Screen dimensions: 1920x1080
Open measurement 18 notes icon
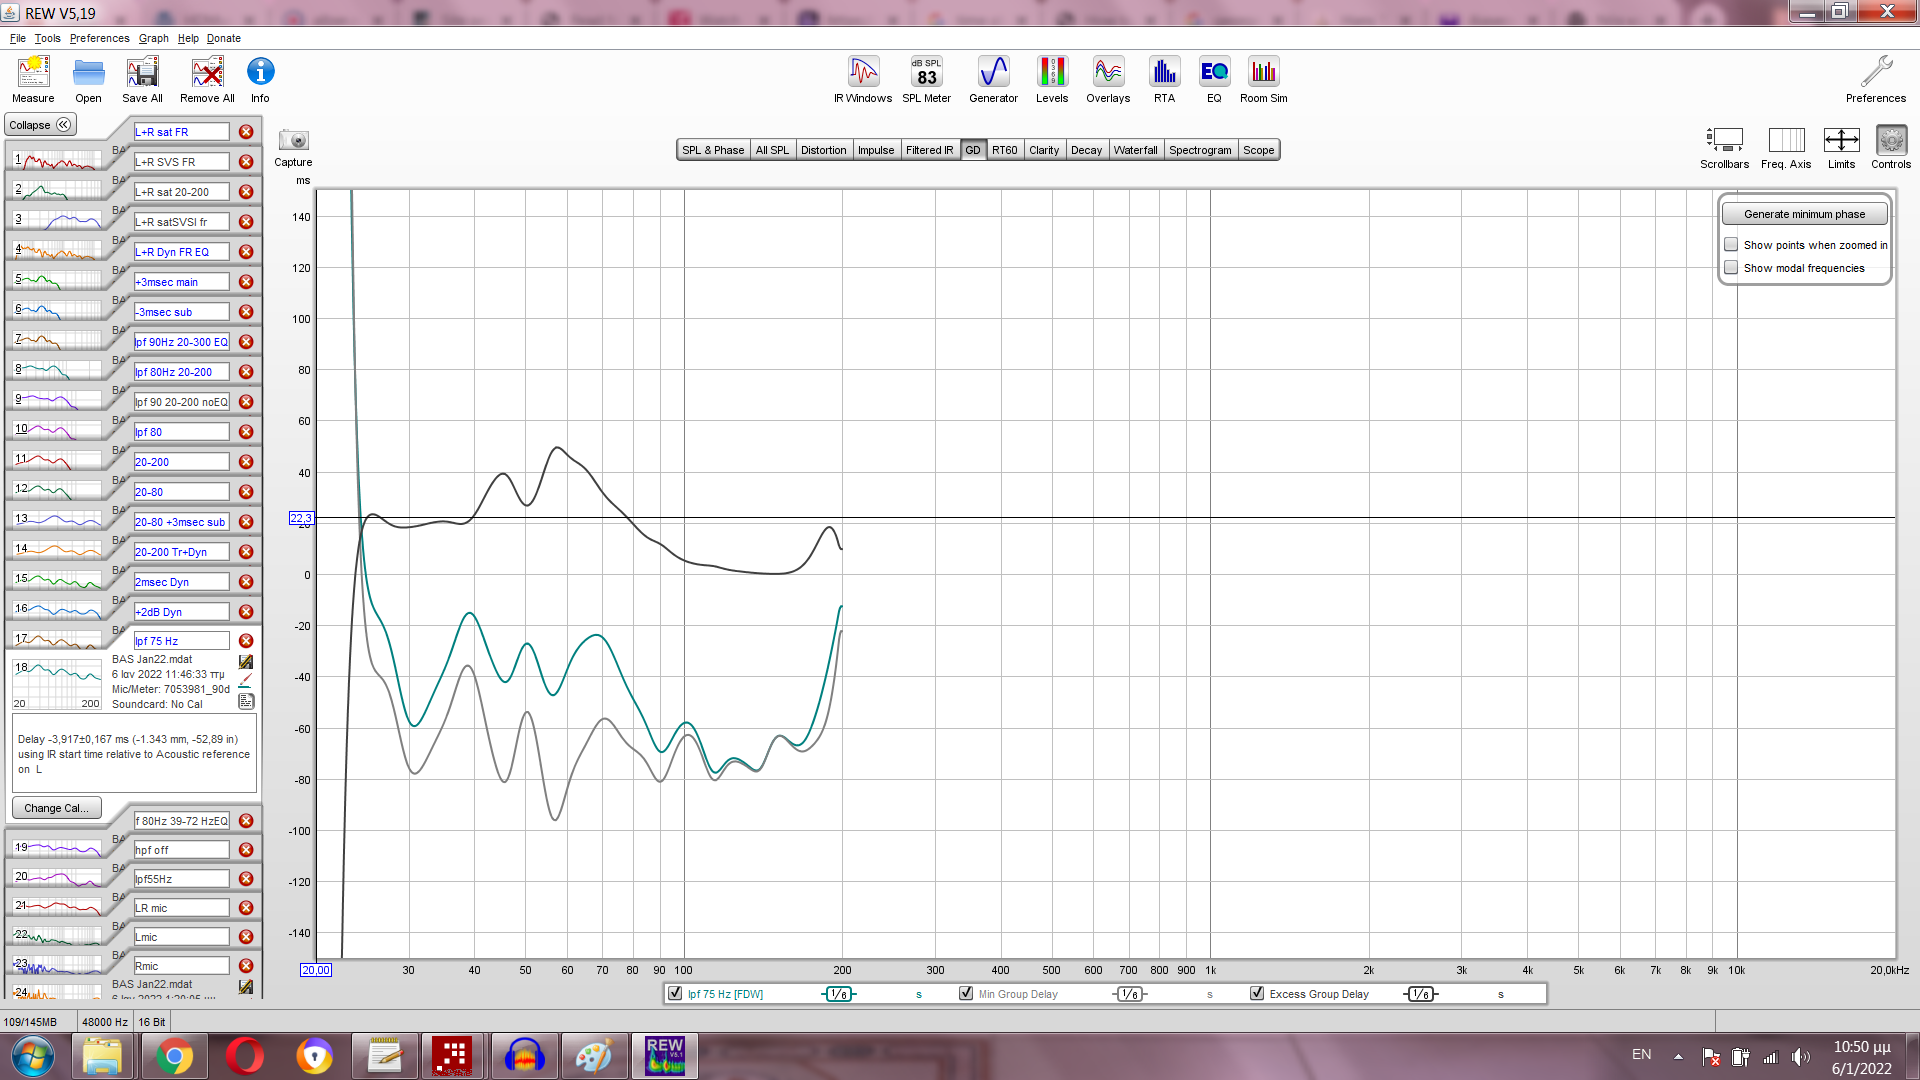point(246,702)
